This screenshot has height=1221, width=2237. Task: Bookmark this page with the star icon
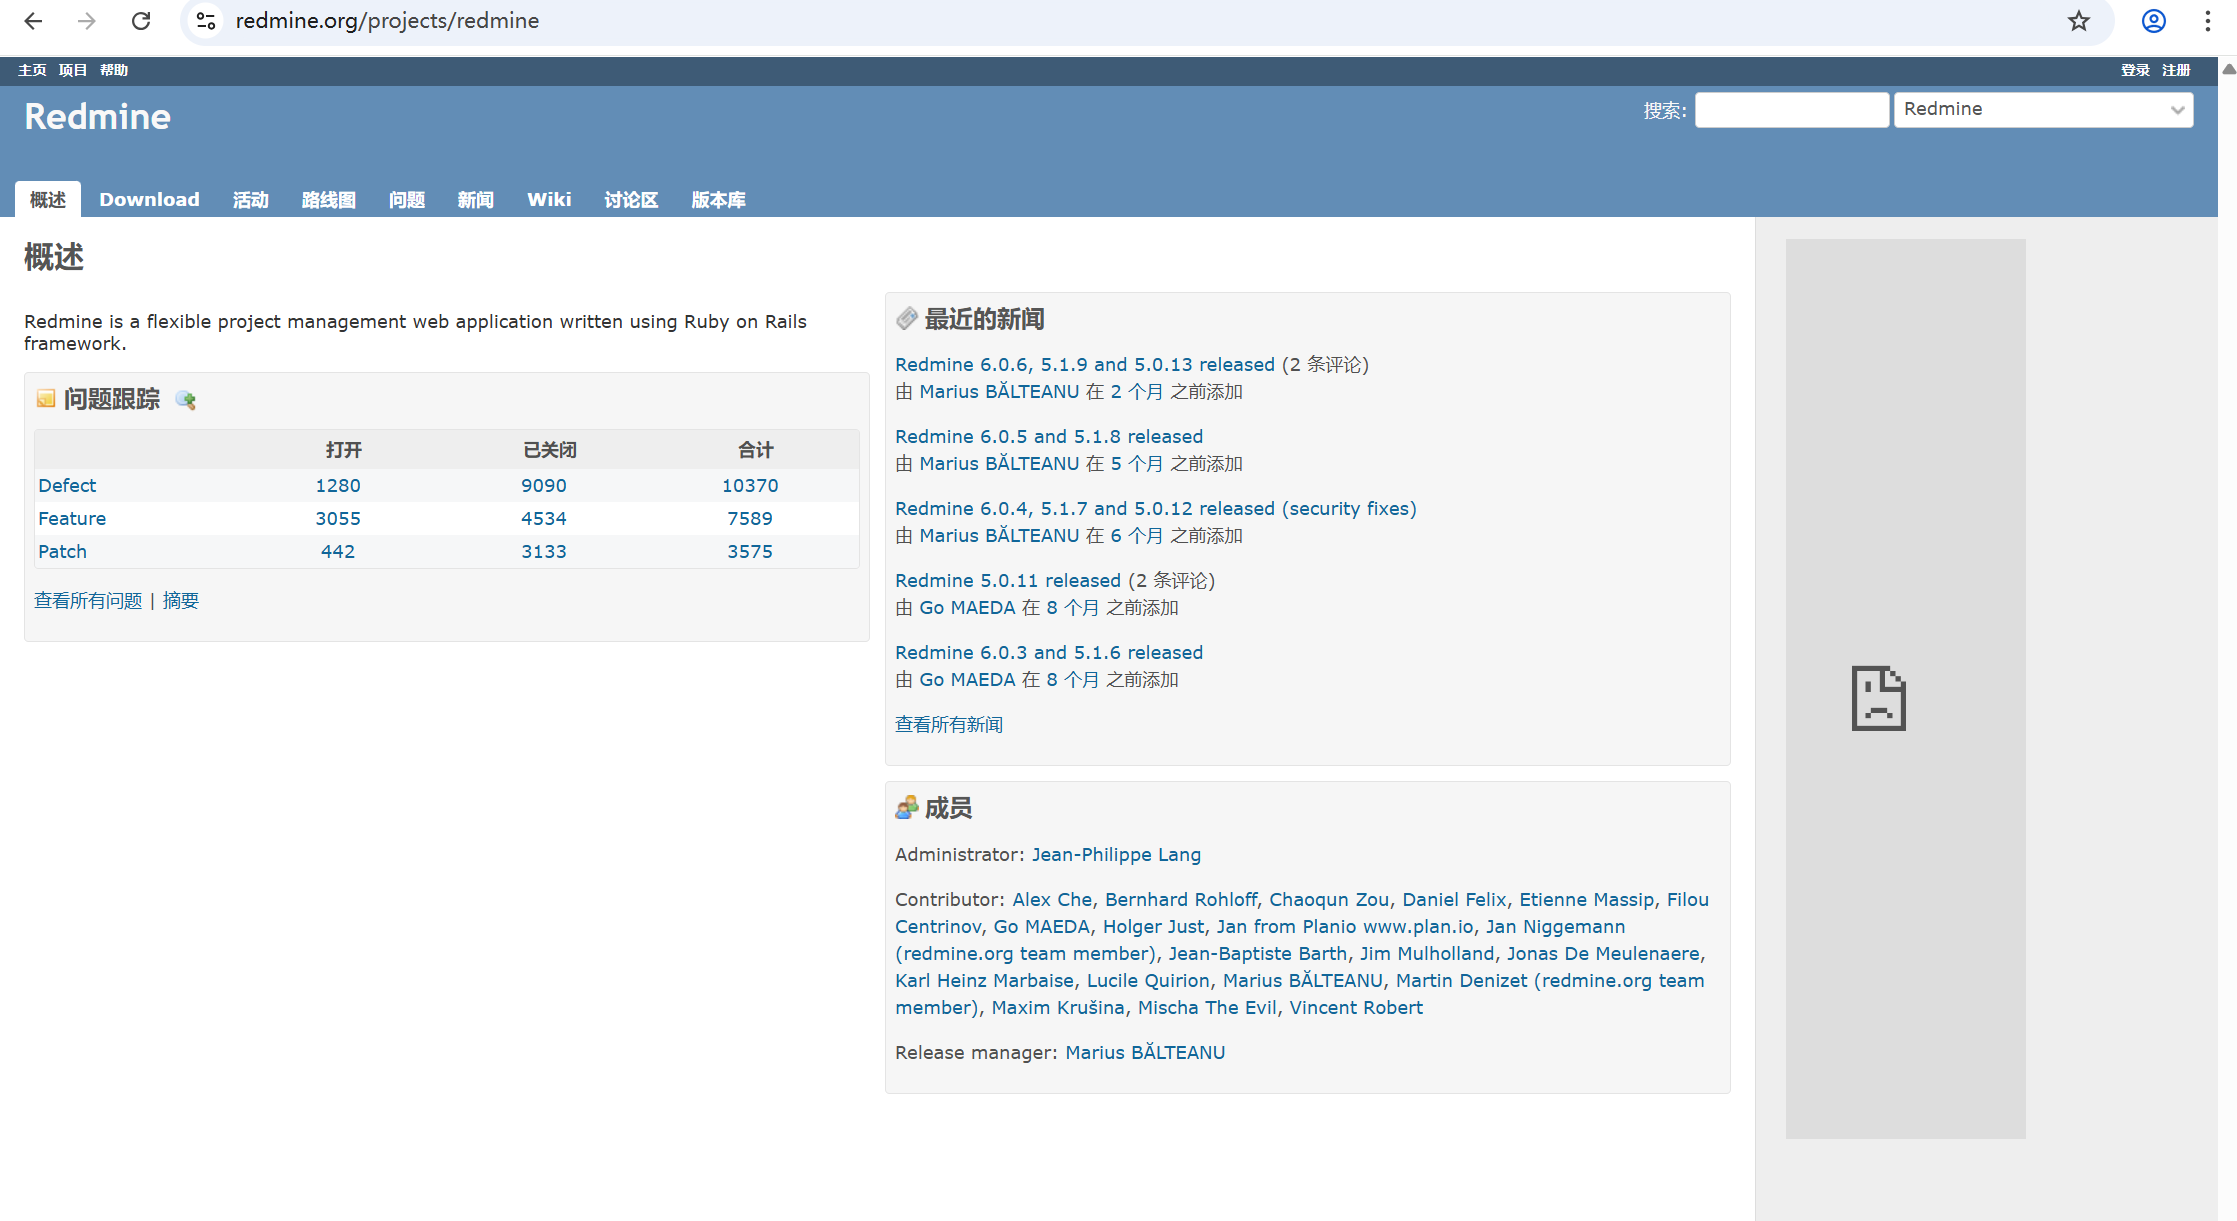[x=2079, y=21]
